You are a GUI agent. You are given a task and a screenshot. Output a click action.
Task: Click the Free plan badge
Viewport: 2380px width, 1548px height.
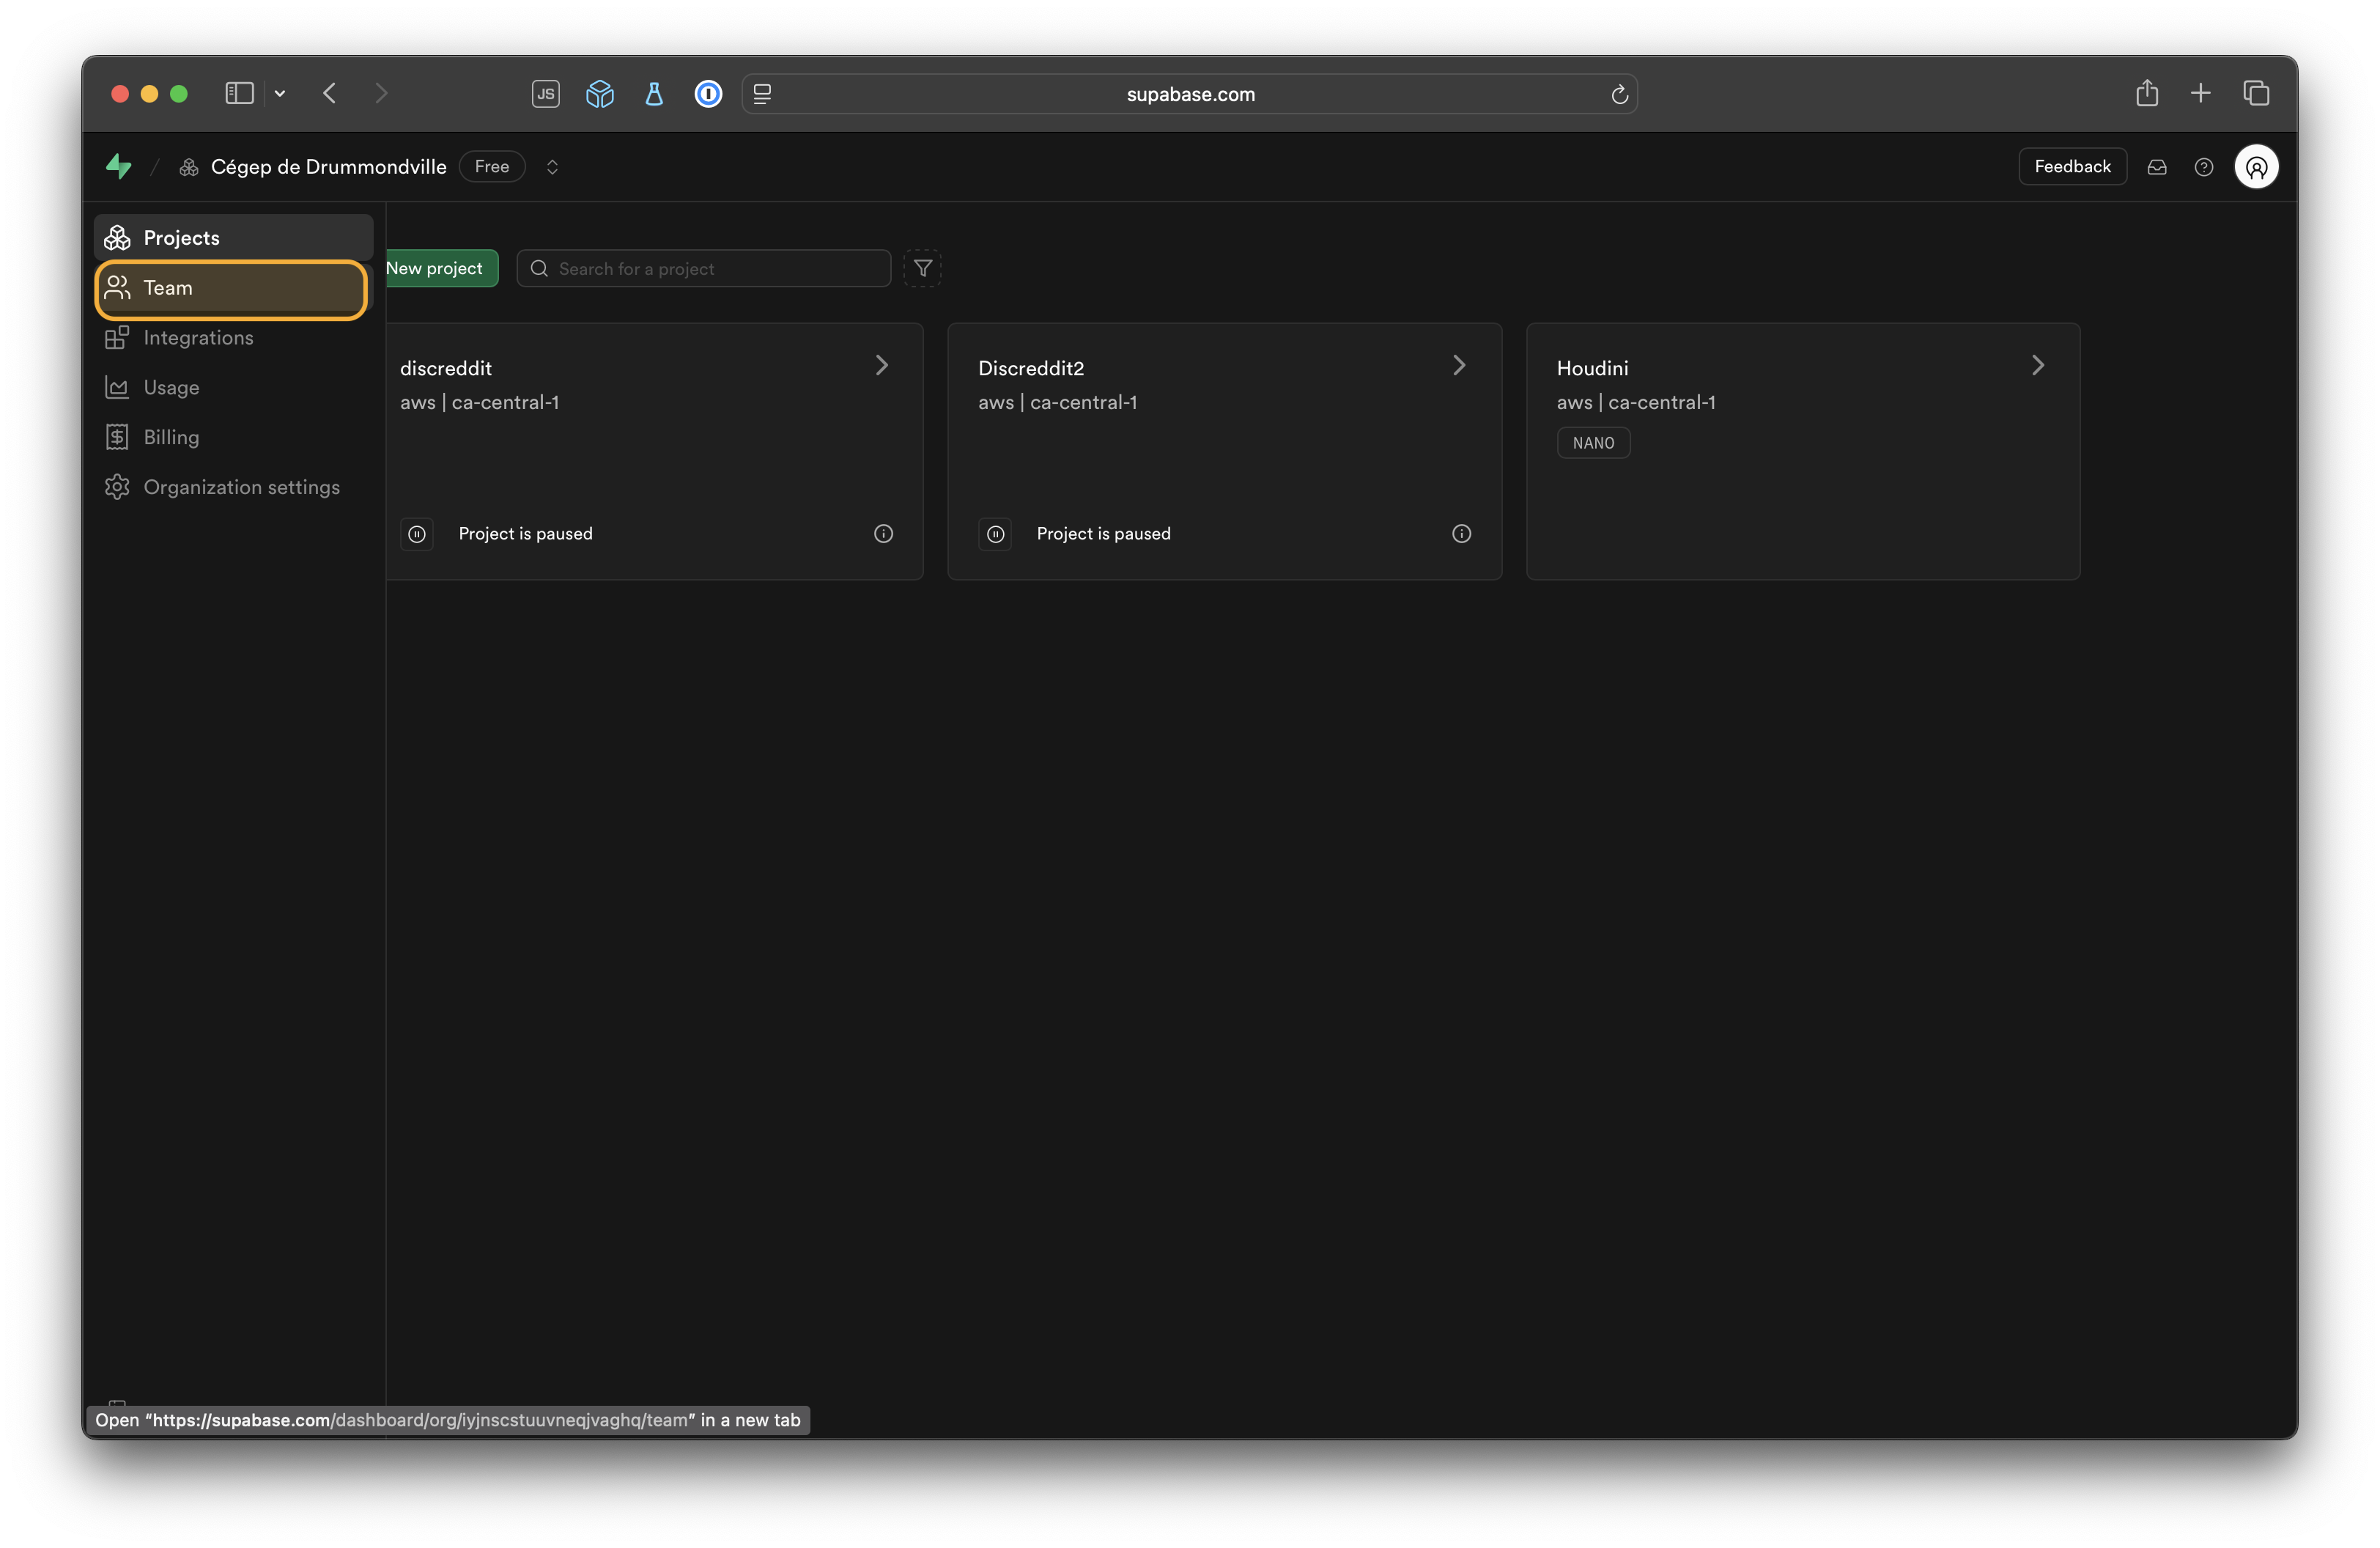pos(492,167)
